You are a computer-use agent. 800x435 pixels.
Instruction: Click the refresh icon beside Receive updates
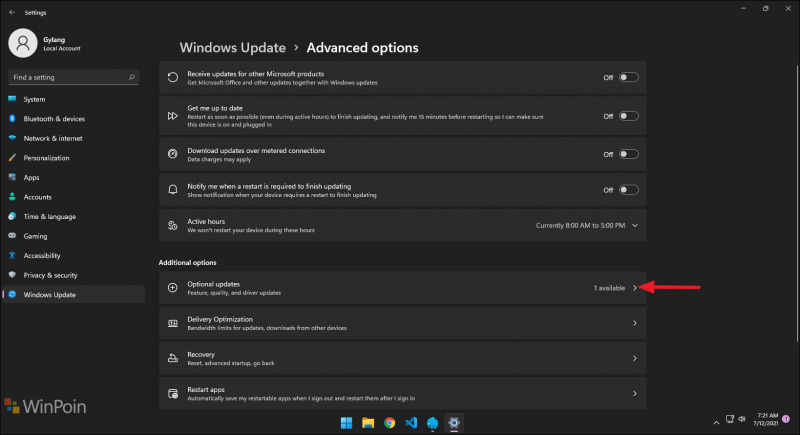pyautogui.click(x=173, y=78)
